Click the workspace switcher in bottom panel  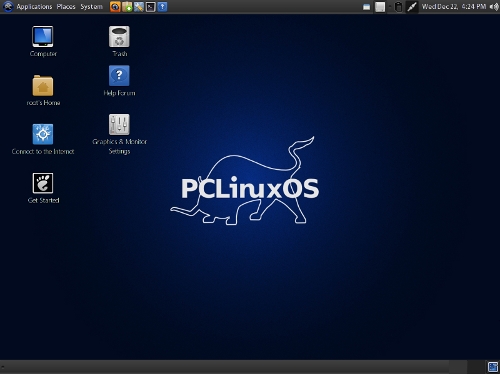493,367
